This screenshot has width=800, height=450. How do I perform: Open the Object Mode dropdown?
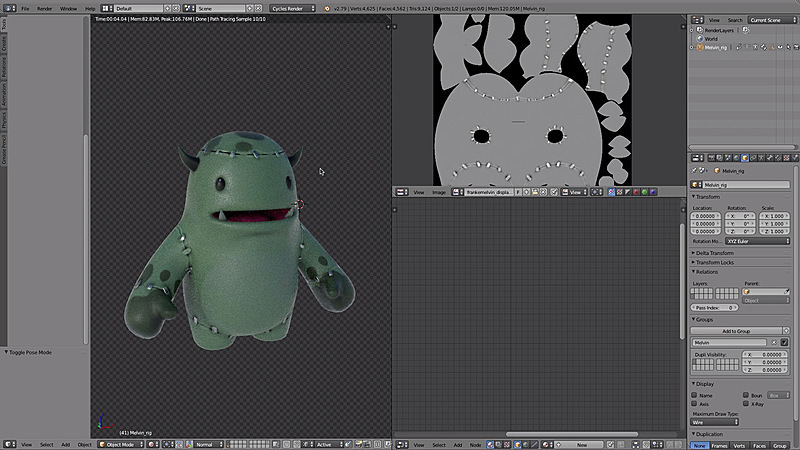121,444
